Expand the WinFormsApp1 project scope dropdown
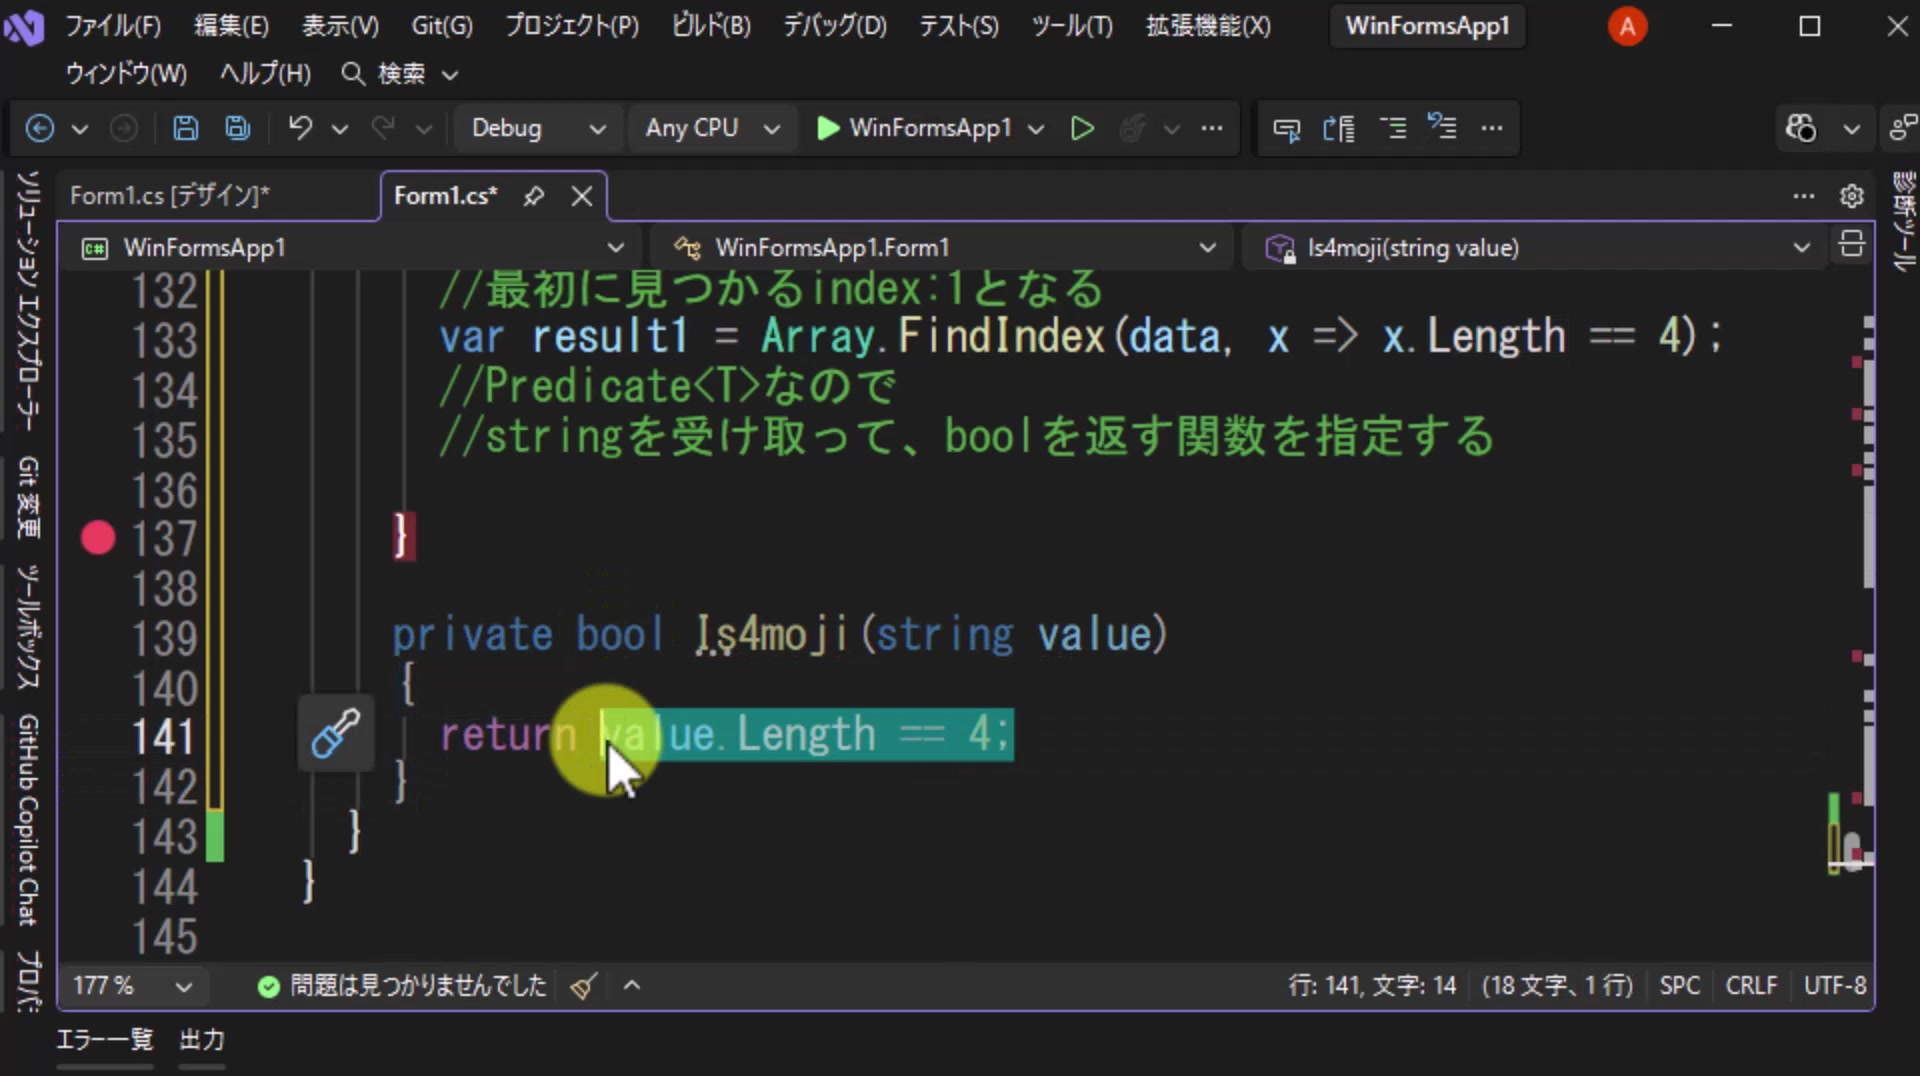1920x1076 pixels. tap(616, 247)
